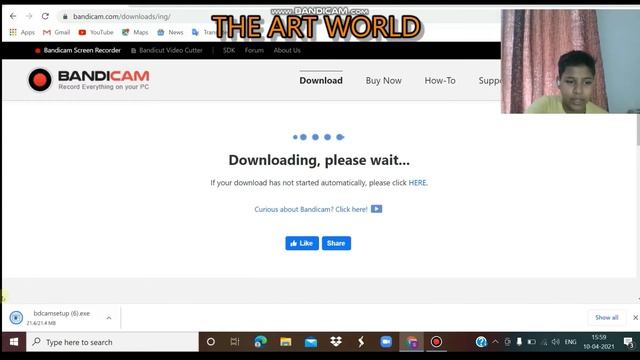Image resolution: width=640 pixels, height=360 pixels.
Task: Open the notification center icon
Action: (629, 342)
